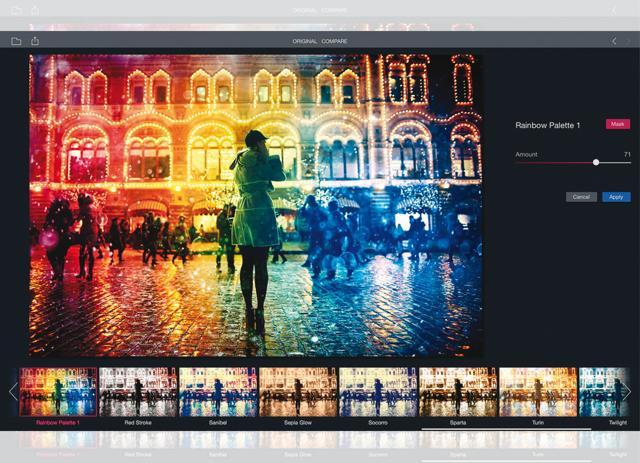640x463 pixels.
Task: Toggle the Mask button for Rainbow Palette 1
Action: pos(618,124)
